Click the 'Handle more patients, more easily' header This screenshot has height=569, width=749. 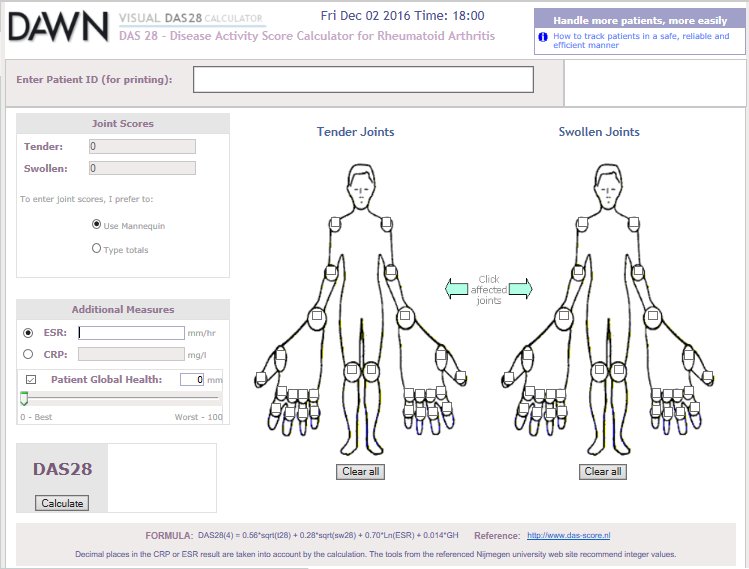pyautogui.click(x=640, y=21)
